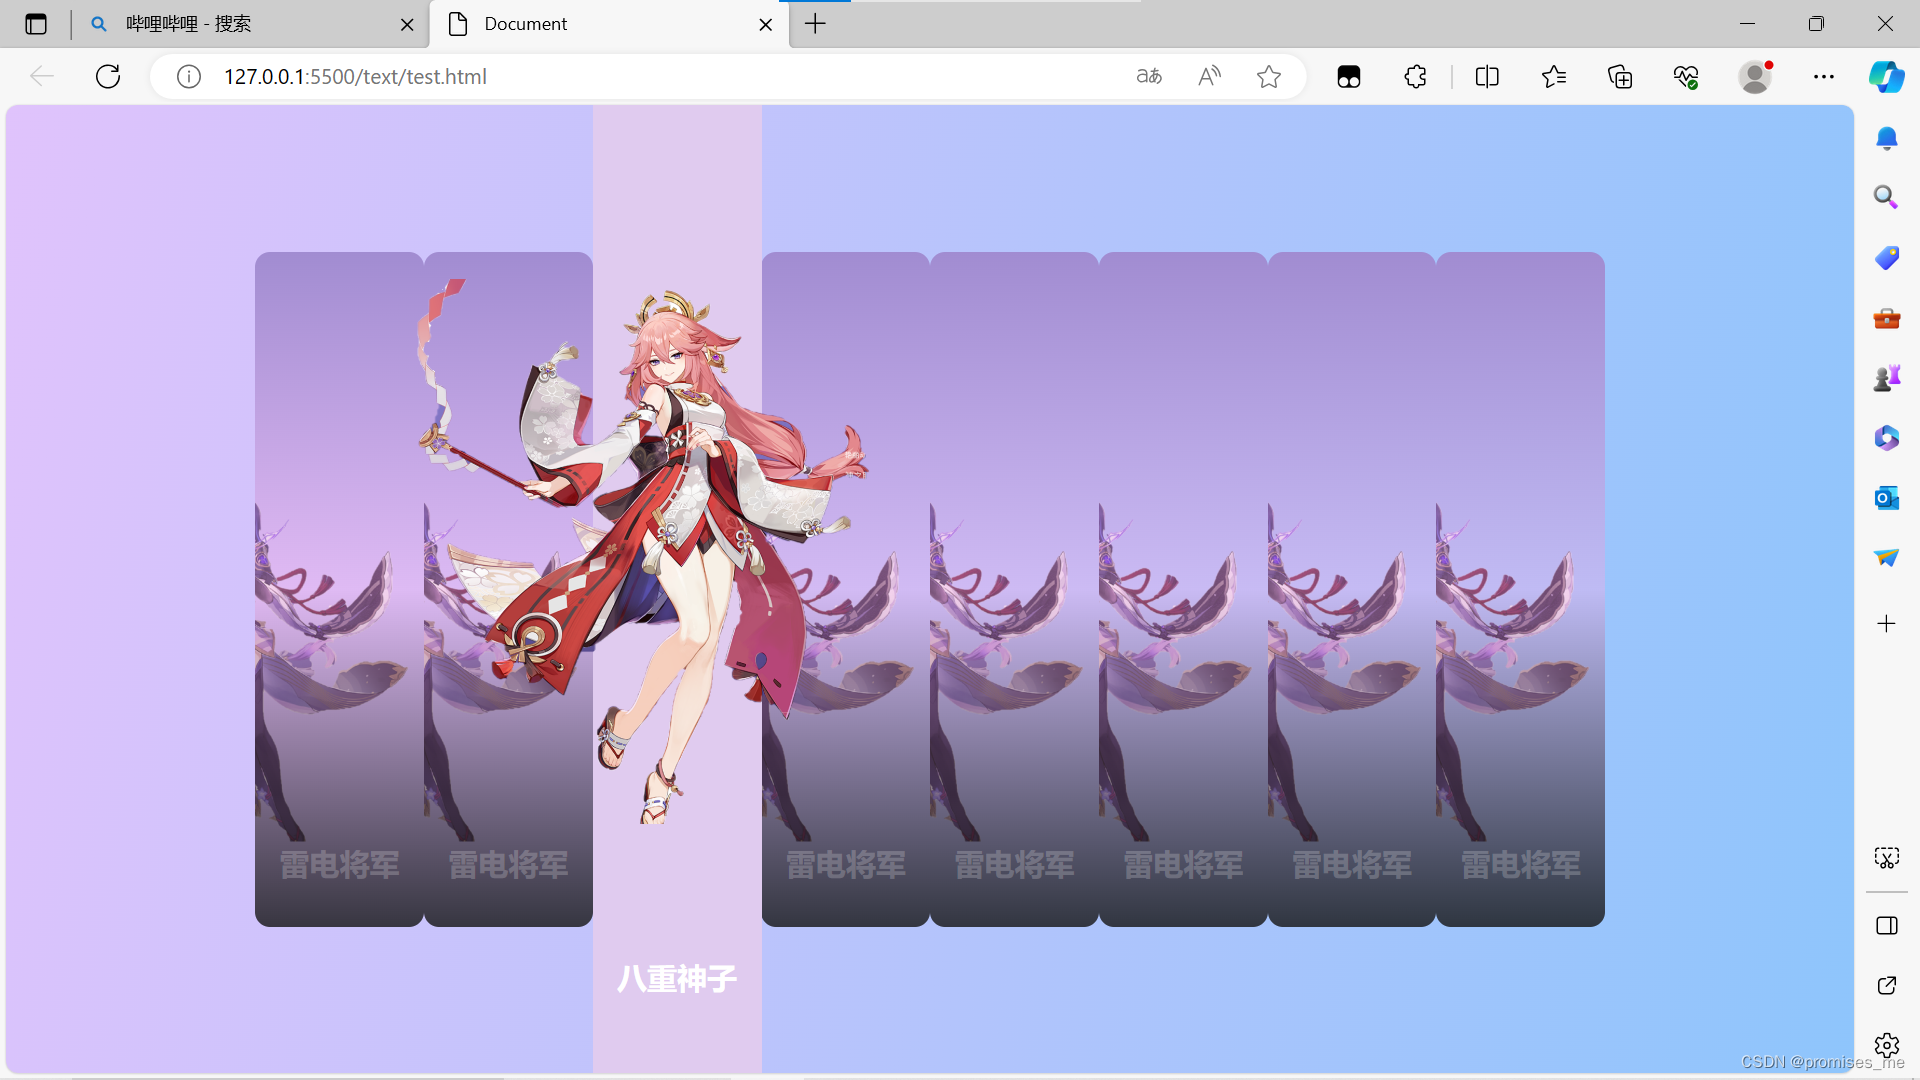Screen dimensions: 1920x1080
Task: Select the first 雷电将军 card
Action: point(339,589)
